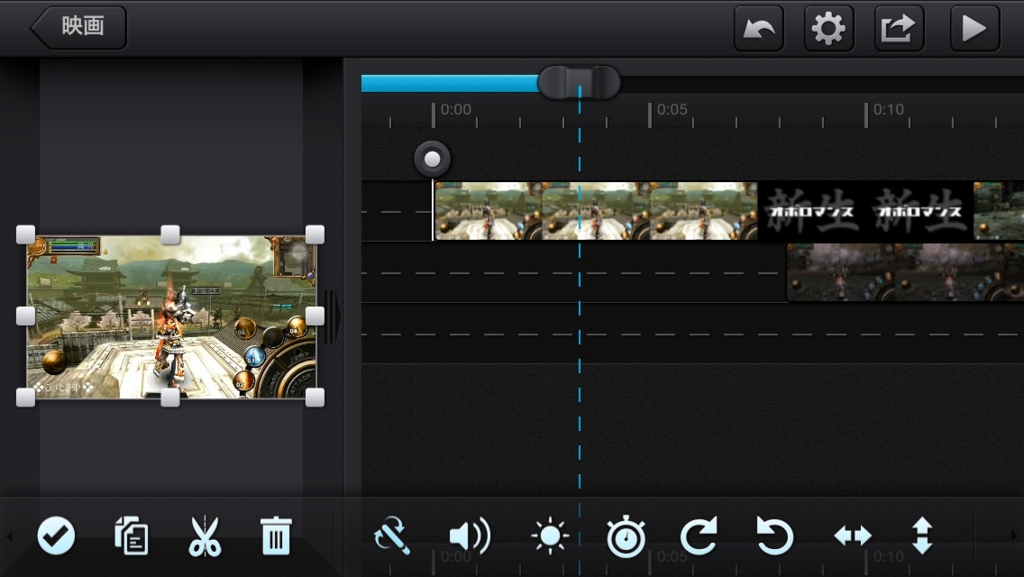Rotate the clip clockwise
This screenshot has width=1024, height=577.
[x=699, y=536]
